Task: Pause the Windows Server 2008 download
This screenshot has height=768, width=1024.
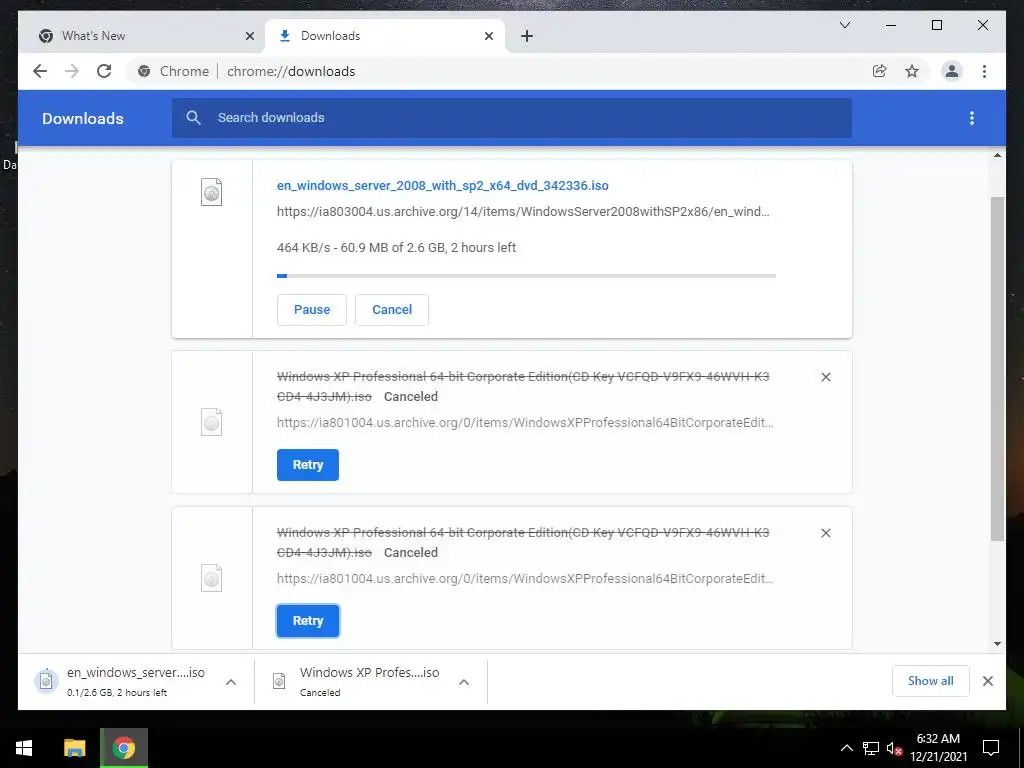Action: (x=312, y=310)
